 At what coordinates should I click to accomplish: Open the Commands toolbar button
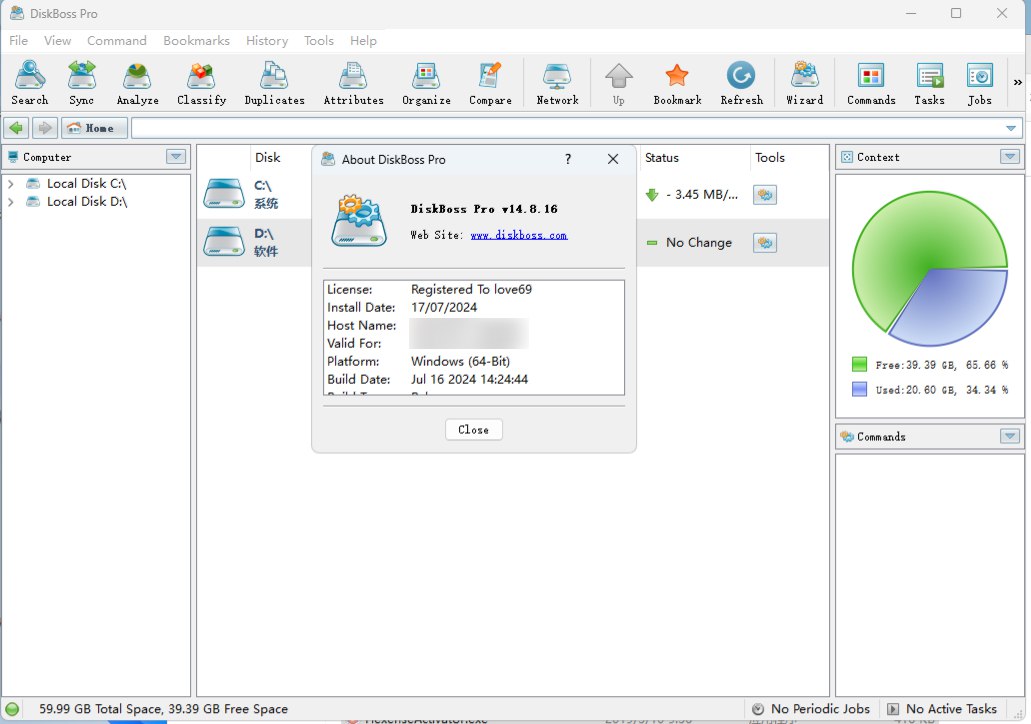coord(871,83)
